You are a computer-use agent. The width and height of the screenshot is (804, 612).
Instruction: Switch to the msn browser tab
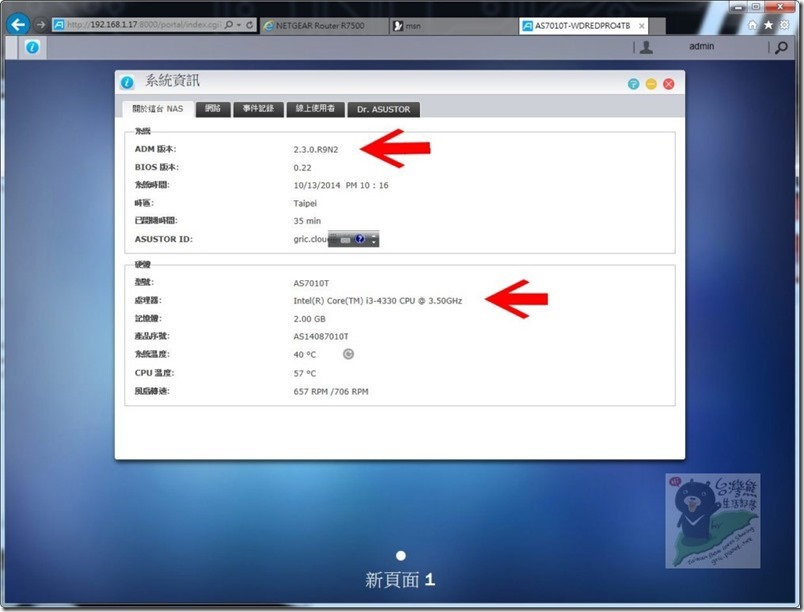[453, 26]
